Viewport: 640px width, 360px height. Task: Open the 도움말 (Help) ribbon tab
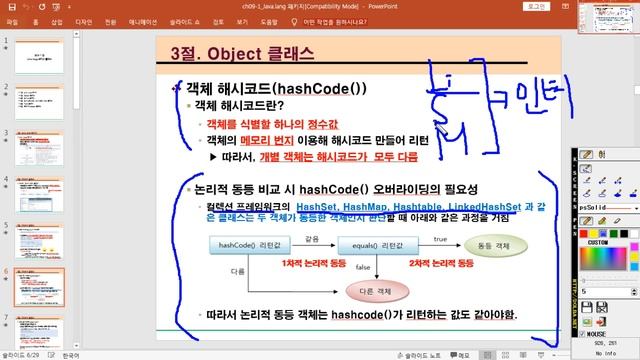click(x=269, y=22)
